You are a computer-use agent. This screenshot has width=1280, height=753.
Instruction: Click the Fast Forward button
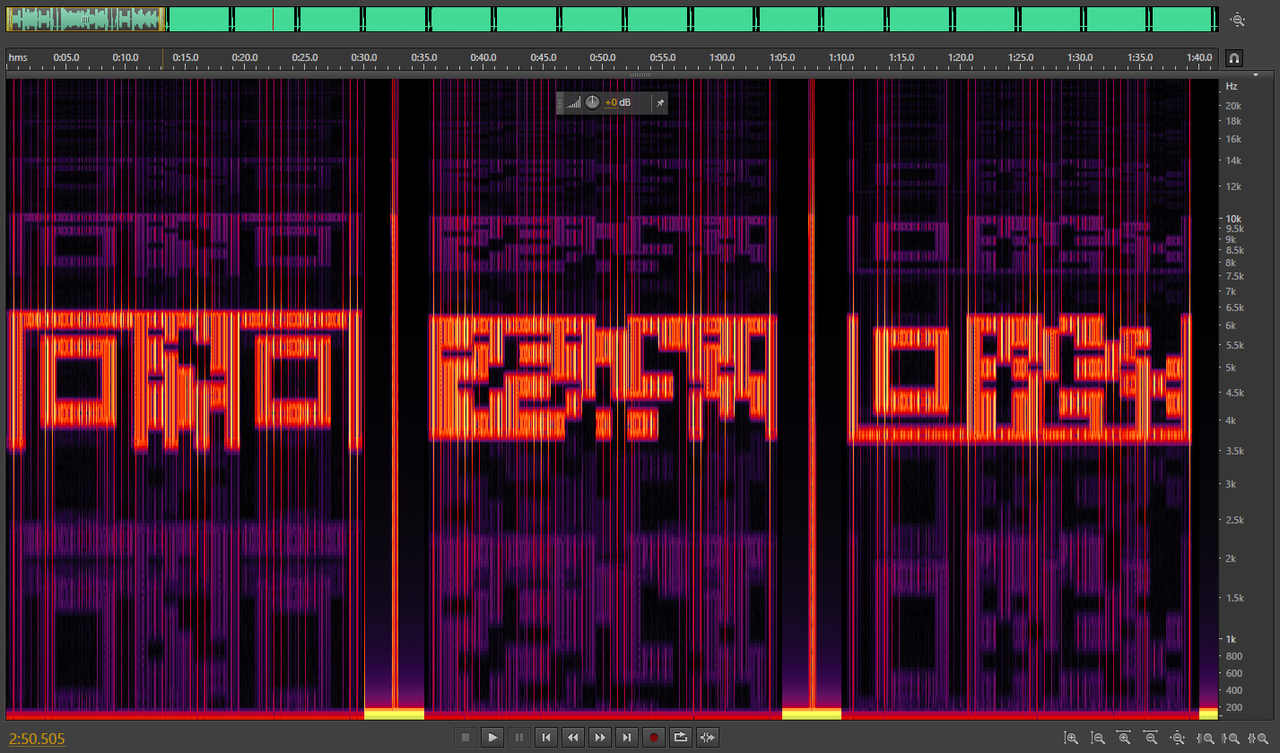tap(600, 738)
